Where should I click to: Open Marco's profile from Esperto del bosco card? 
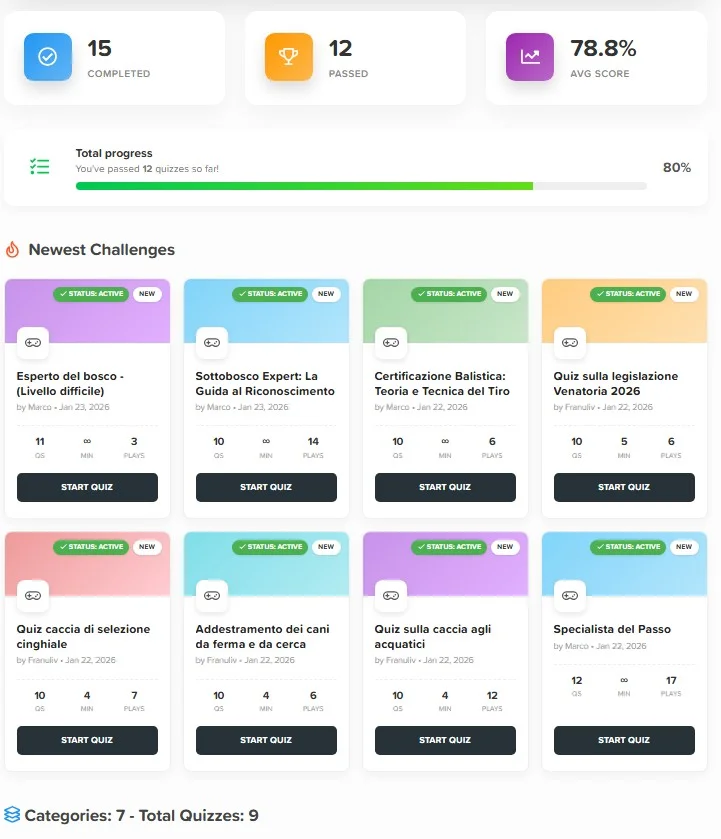coord(73,407)
